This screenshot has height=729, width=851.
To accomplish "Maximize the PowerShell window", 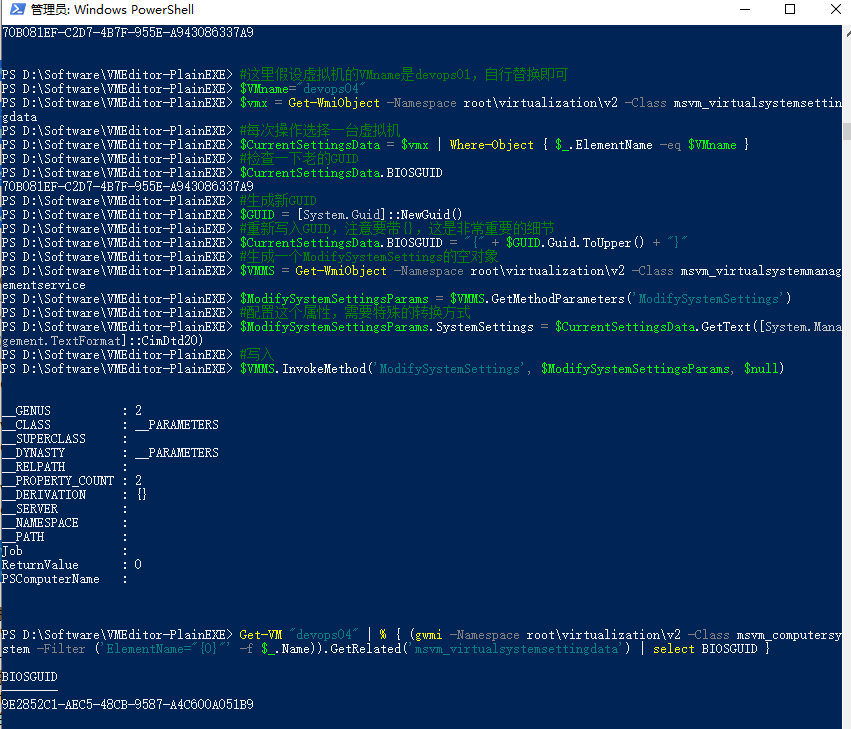I will tap(790, 10).
